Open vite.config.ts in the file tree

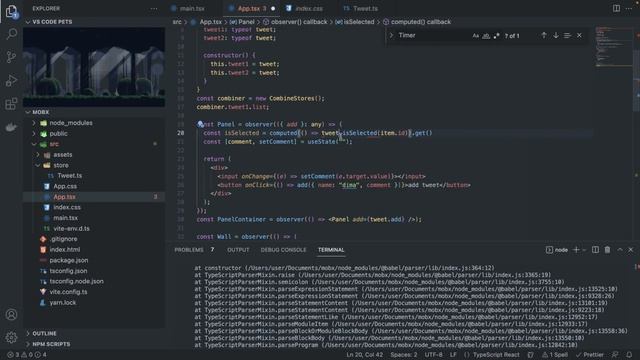68,292
